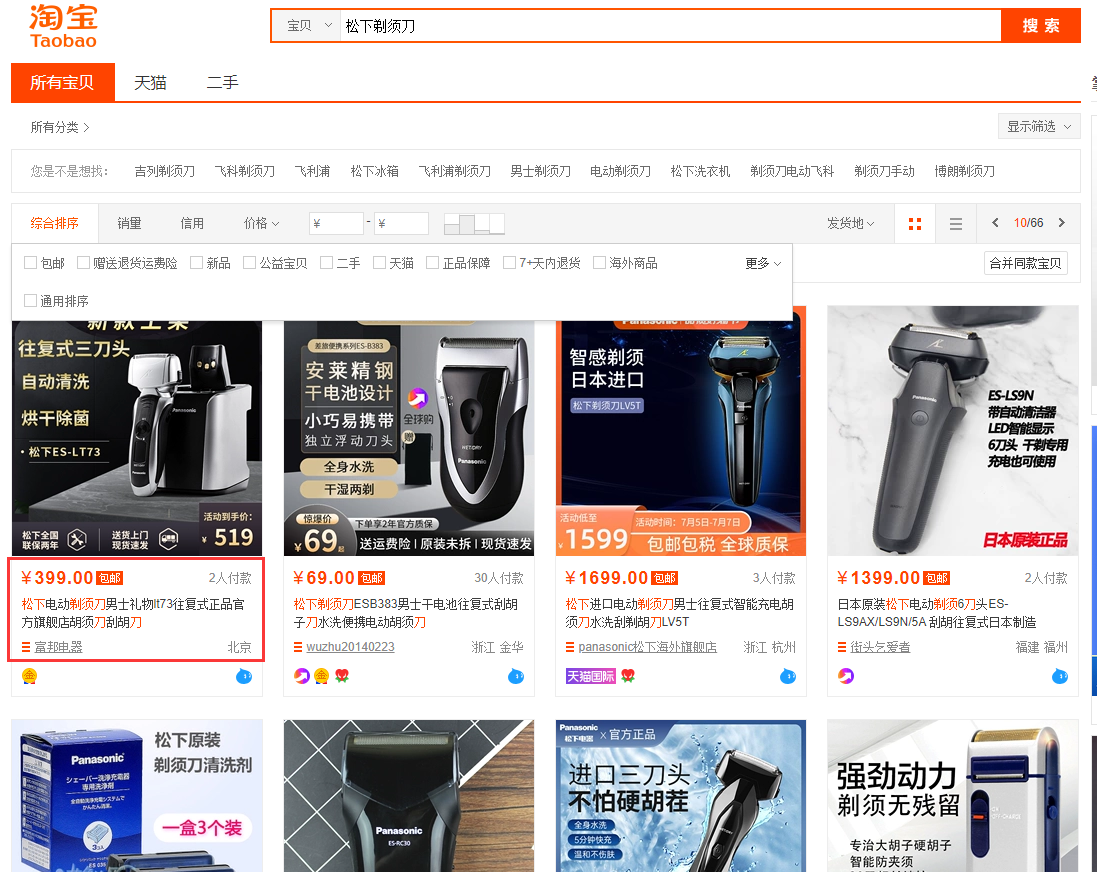Image resolution: width=1097 pixels, height=872 pixels.
Task: Go to previous results page arrow
Action: click(x=995, y=223)
